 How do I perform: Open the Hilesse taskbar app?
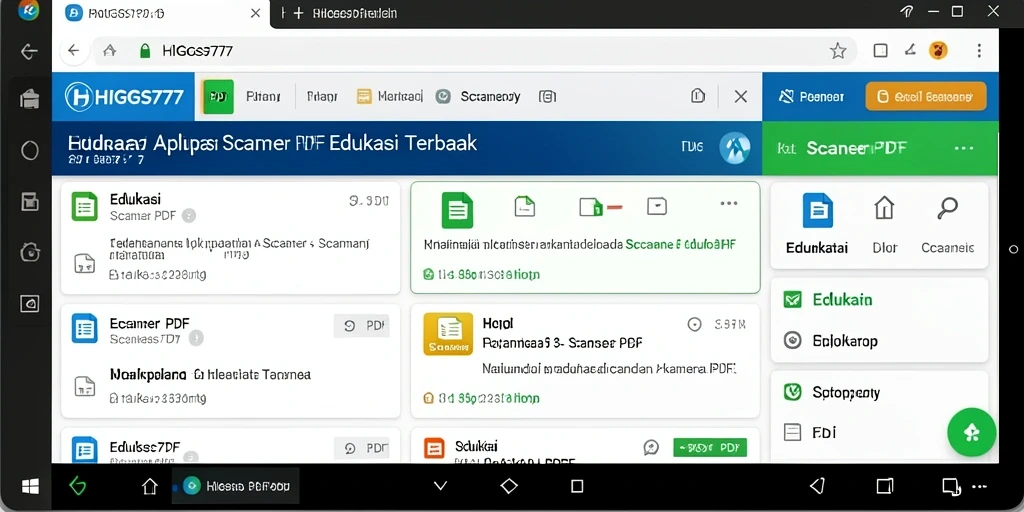pos(236,486)
